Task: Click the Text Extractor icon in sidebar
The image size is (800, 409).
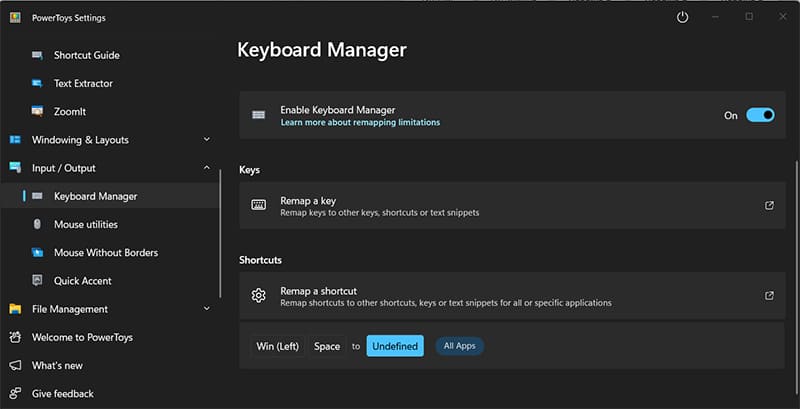Action: (x=37, y=83)
